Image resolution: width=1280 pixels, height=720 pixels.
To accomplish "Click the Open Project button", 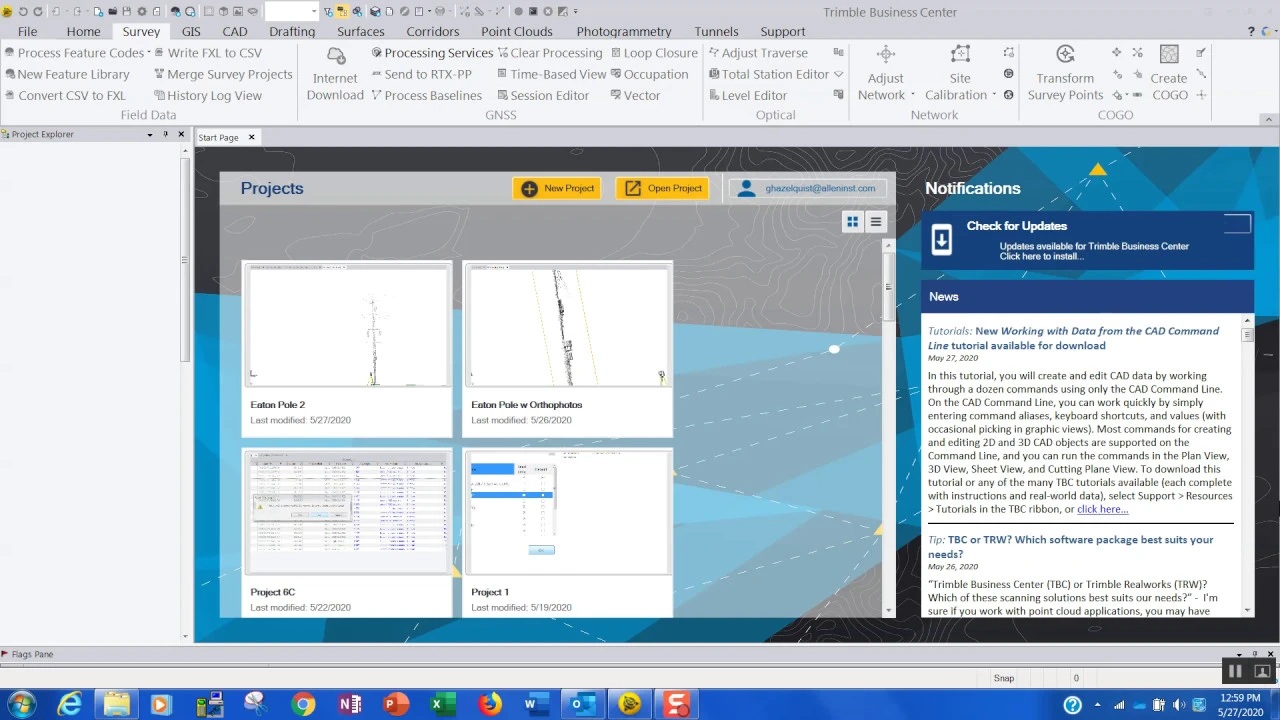I will [x=662, y=188].
